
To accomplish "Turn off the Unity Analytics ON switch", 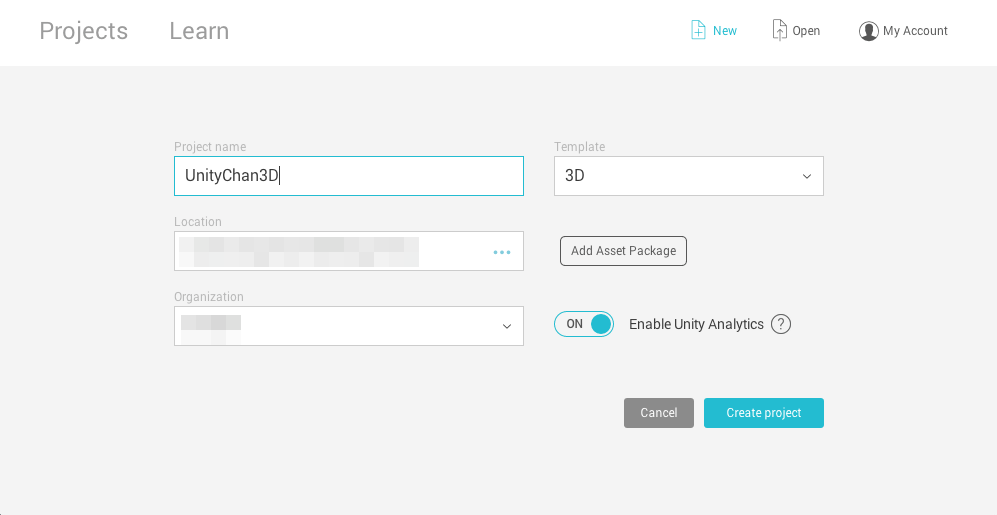I will (584, 324).
